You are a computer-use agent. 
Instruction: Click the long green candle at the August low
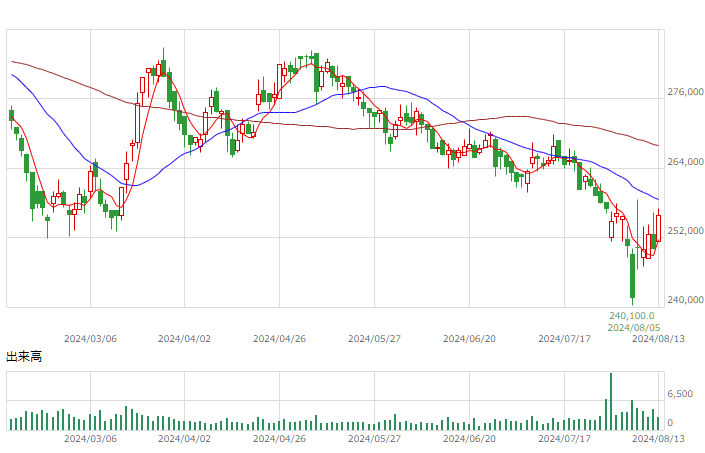633,275
